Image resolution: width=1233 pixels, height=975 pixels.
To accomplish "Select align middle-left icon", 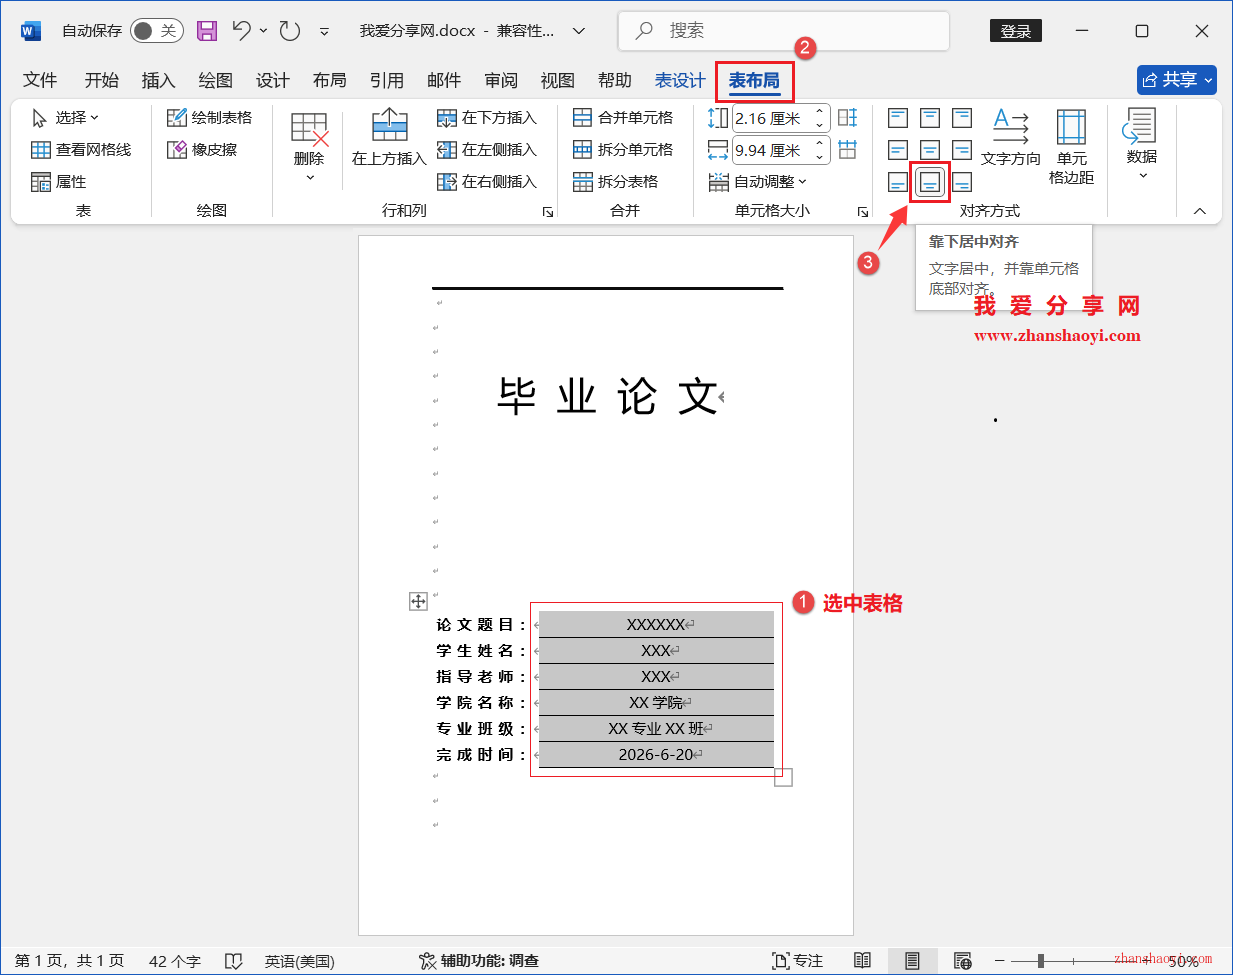I will [898, 150].
